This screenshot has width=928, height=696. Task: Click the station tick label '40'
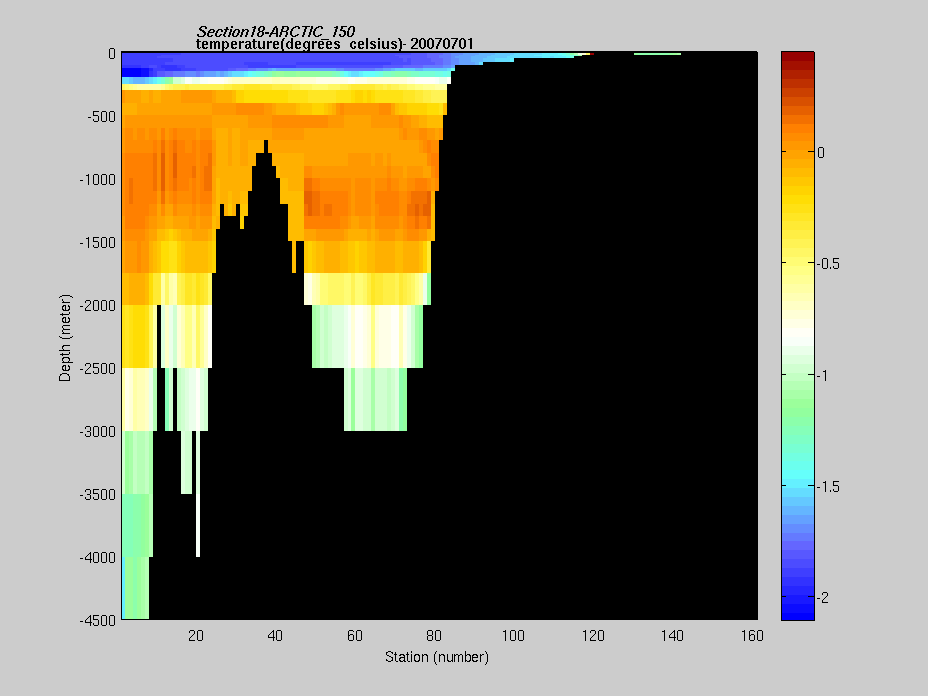coord(275,636)
